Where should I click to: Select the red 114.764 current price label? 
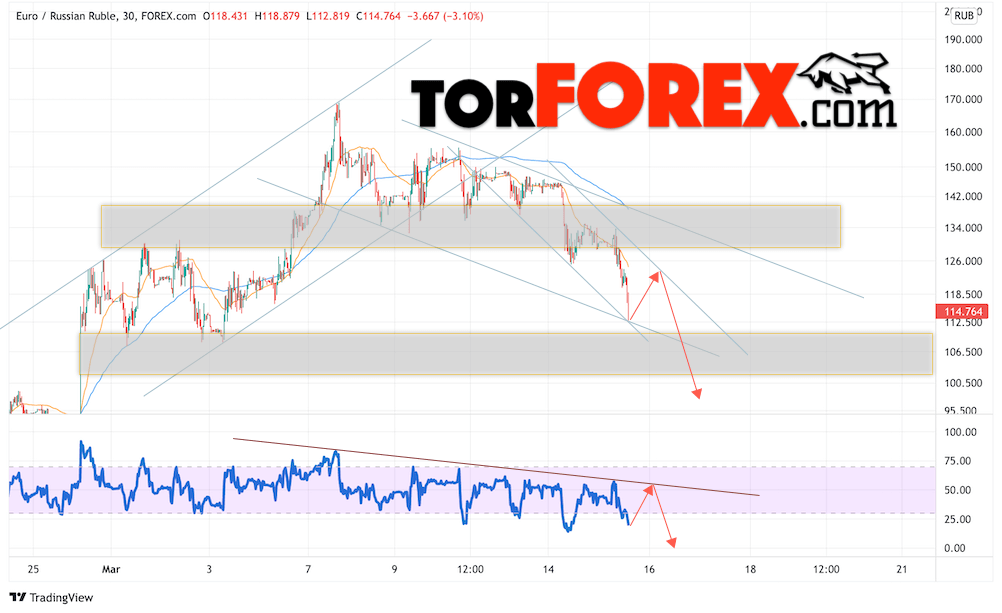click(963, 312)
